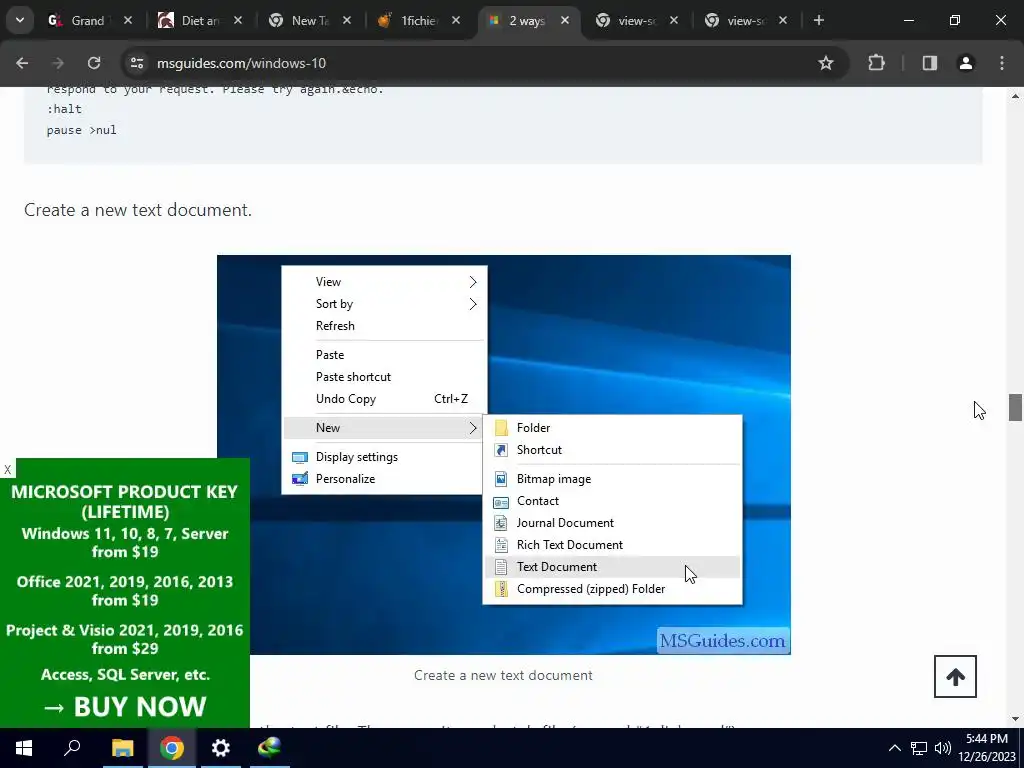
Task: Open the globe download manager taskbar icon
Action: pos(269,748)
